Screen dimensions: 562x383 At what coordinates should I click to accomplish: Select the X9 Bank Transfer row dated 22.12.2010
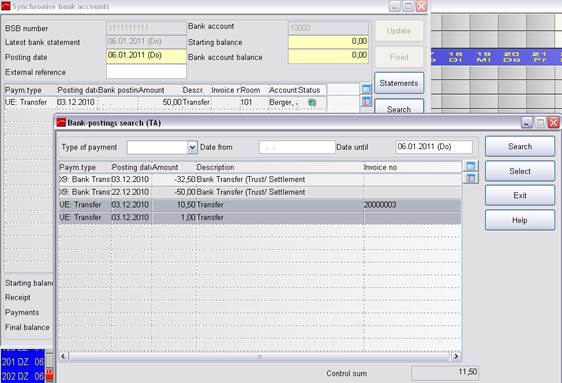coord(260,192)
